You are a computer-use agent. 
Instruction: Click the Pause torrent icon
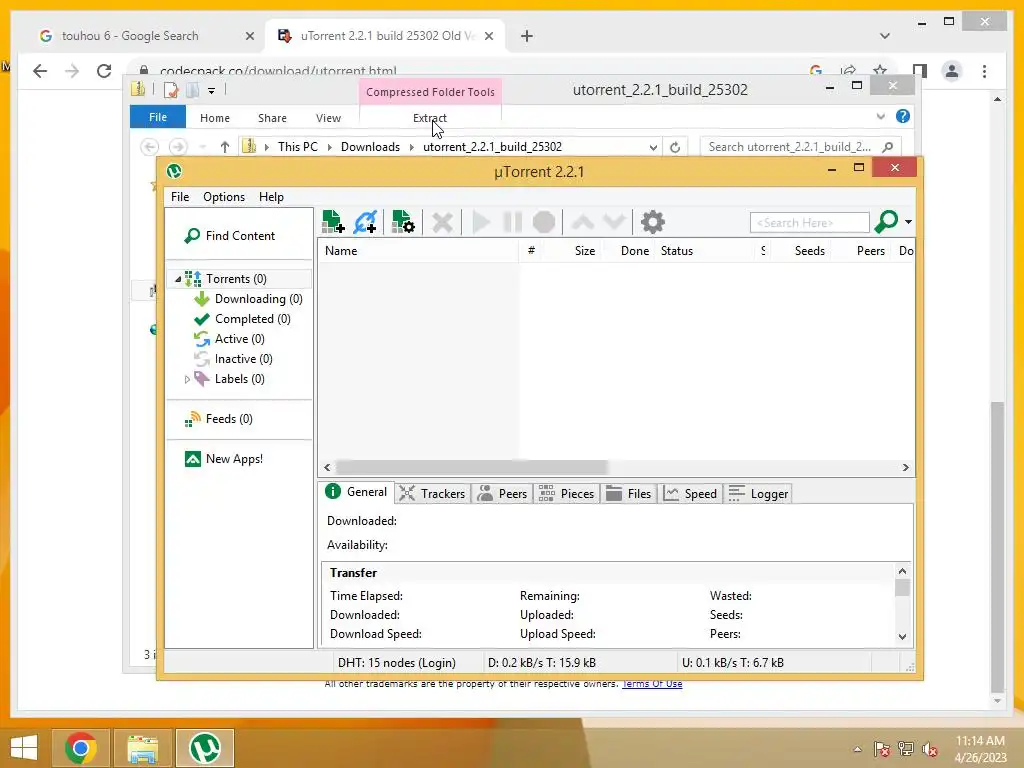click(513, 223)
